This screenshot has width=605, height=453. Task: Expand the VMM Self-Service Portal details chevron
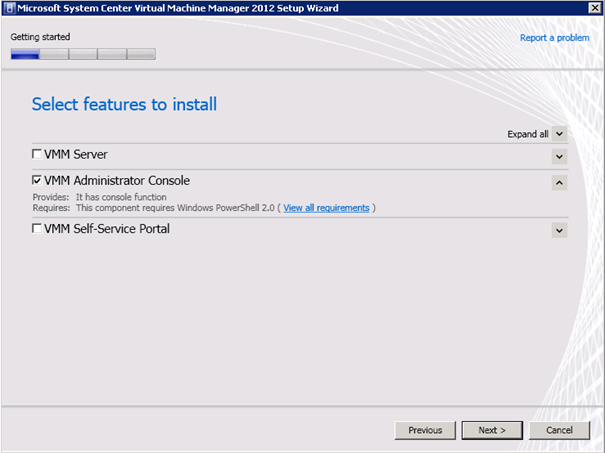click(559, 230)
